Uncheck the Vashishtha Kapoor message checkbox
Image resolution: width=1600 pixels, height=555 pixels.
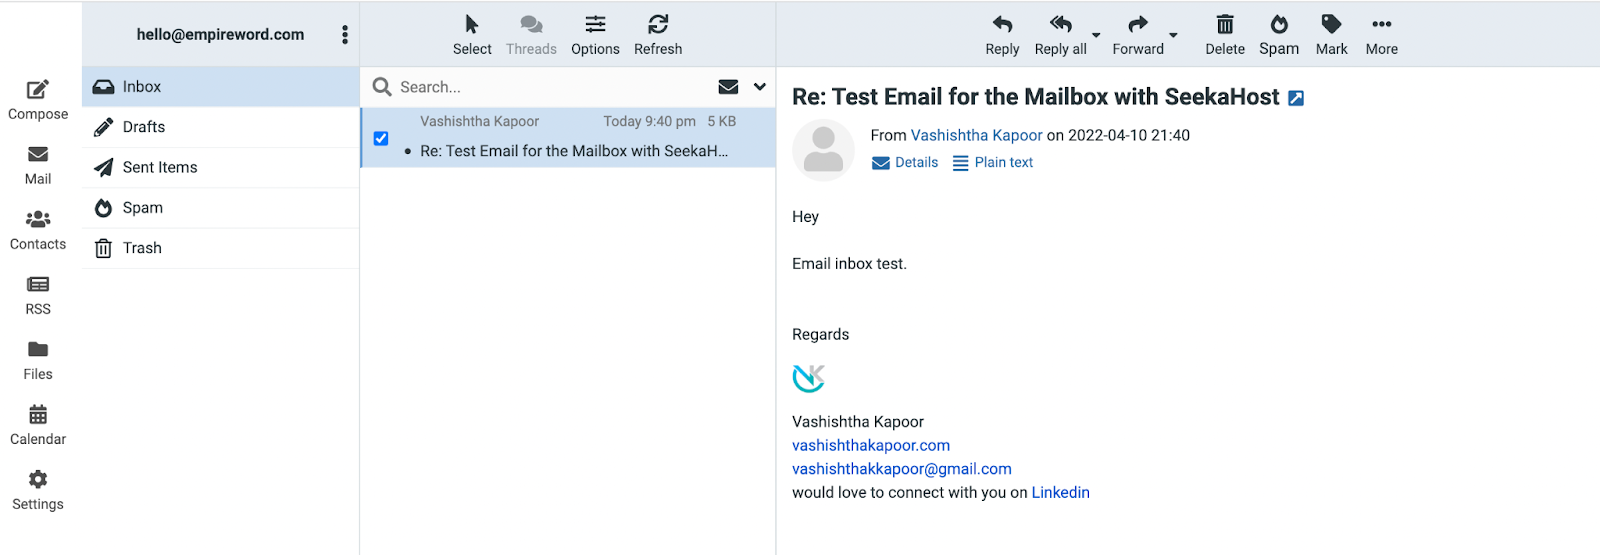pyautogui.click(x=381, y=139)
